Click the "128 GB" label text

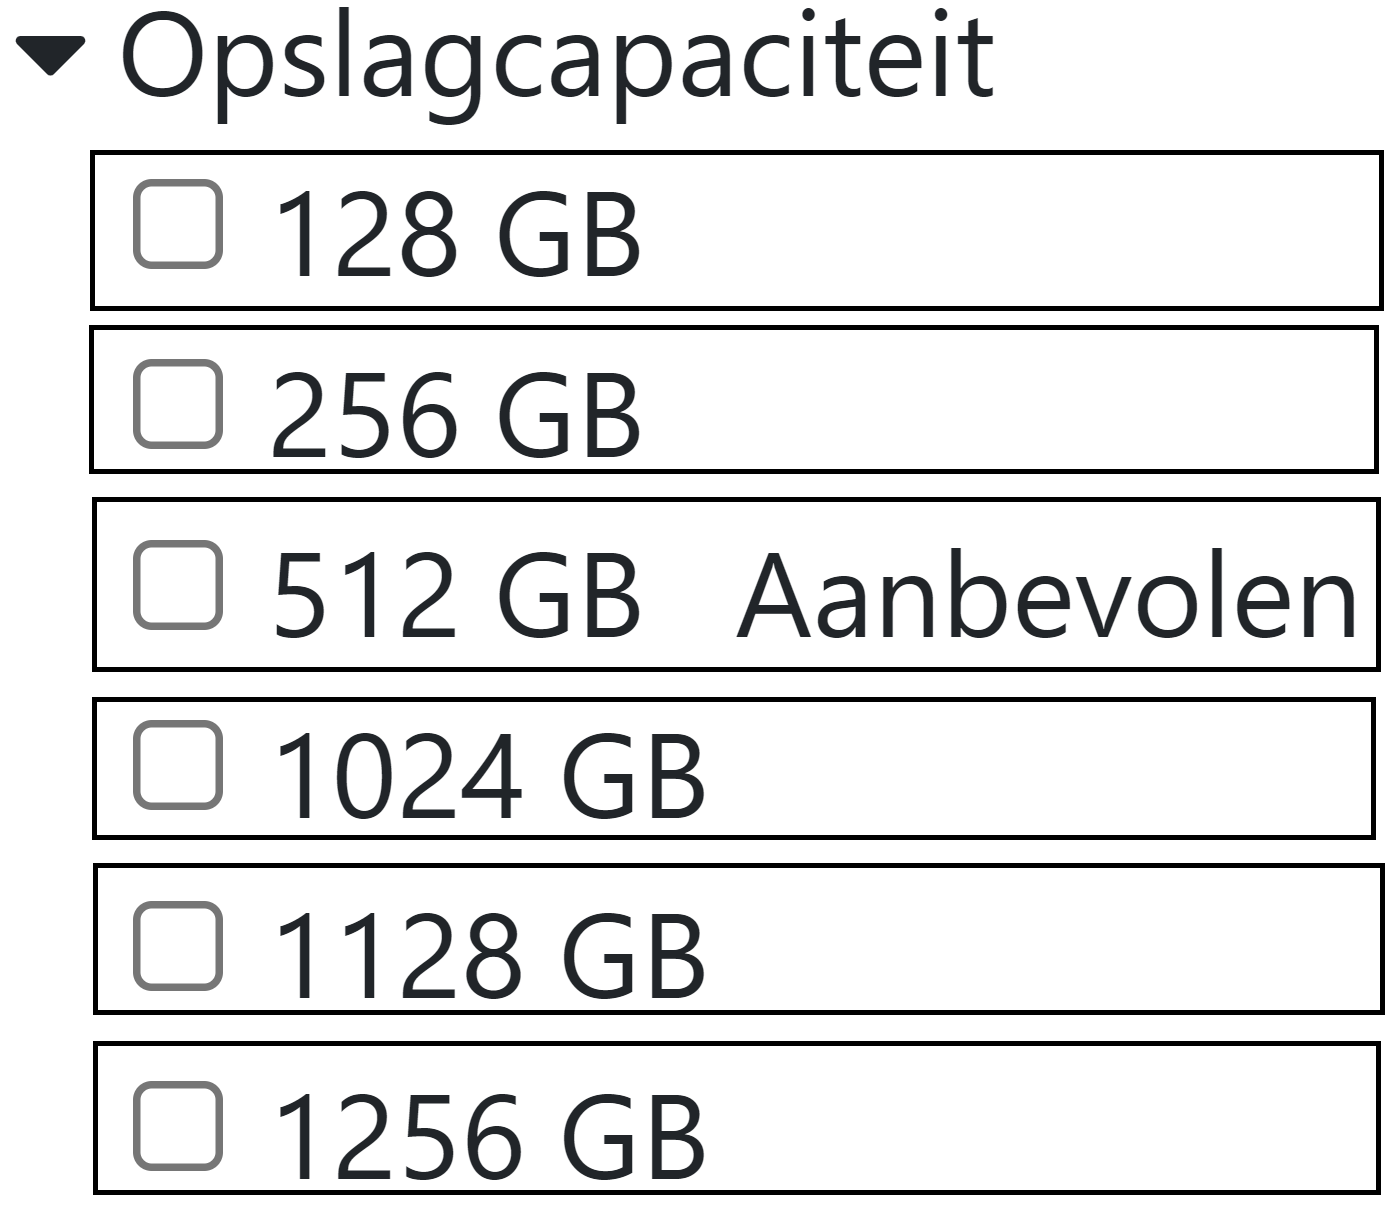coord(456,236)
